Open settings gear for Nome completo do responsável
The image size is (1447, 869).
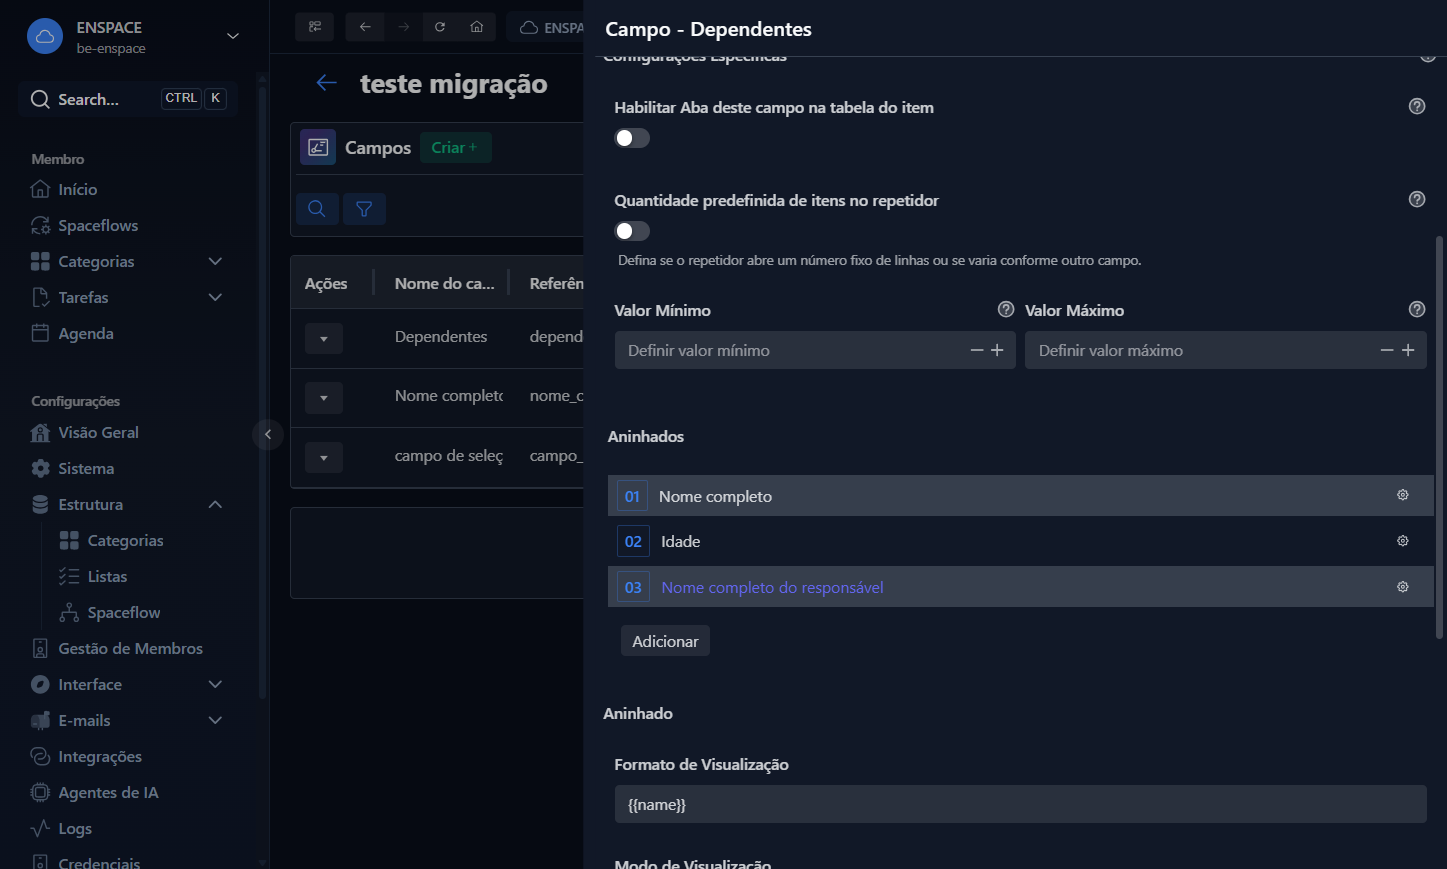pos(1403,587)
